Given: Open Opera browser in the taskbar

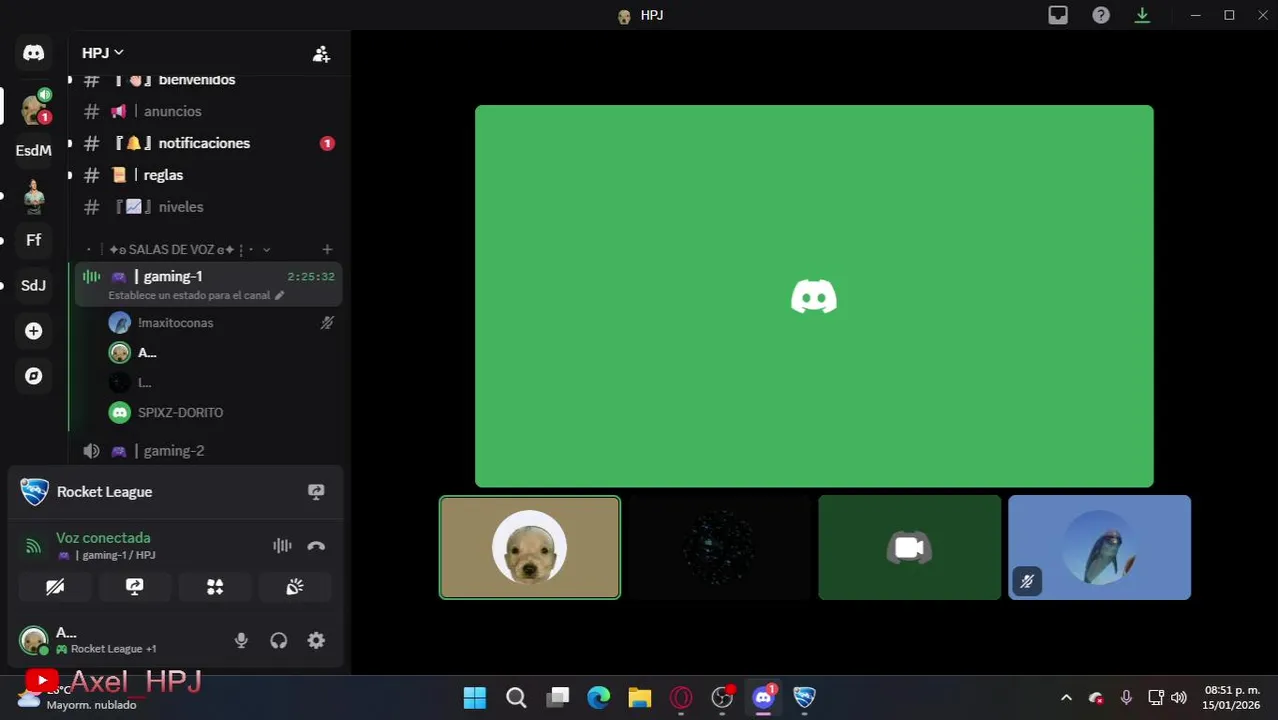Looking at the screenshot, I should tap(681, 697).
